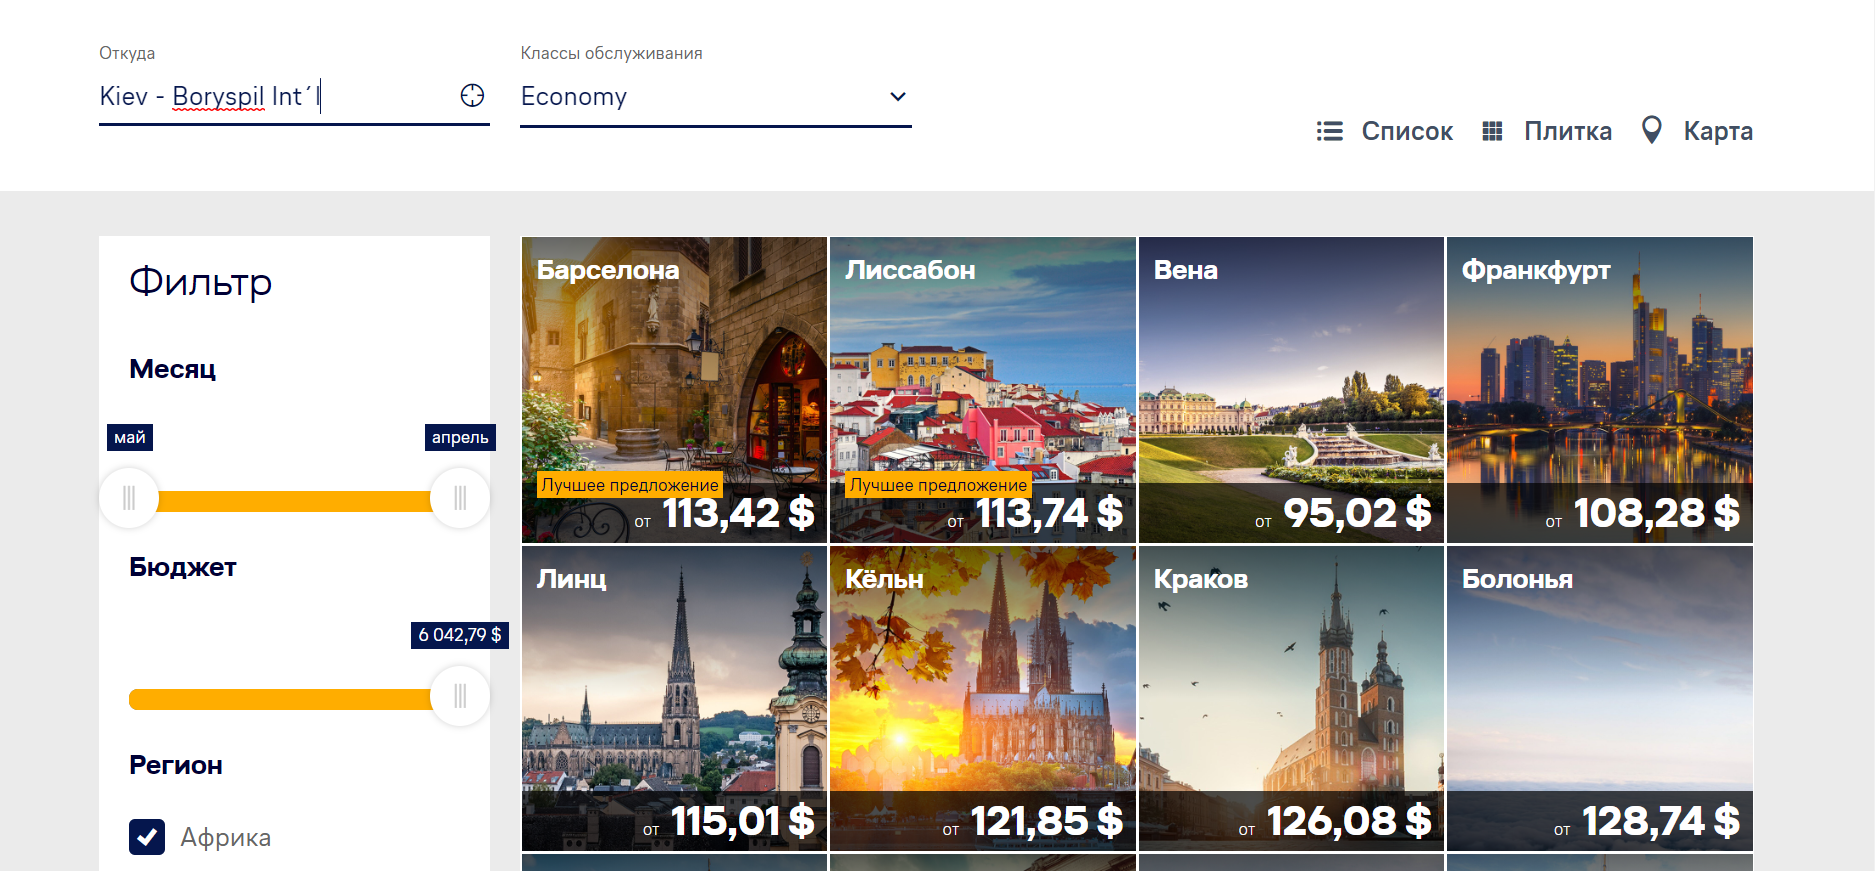The width and height of the screenshot is (1875, 871).
Task: Click the Месяц filter heading
Action: tap(173, 369)
